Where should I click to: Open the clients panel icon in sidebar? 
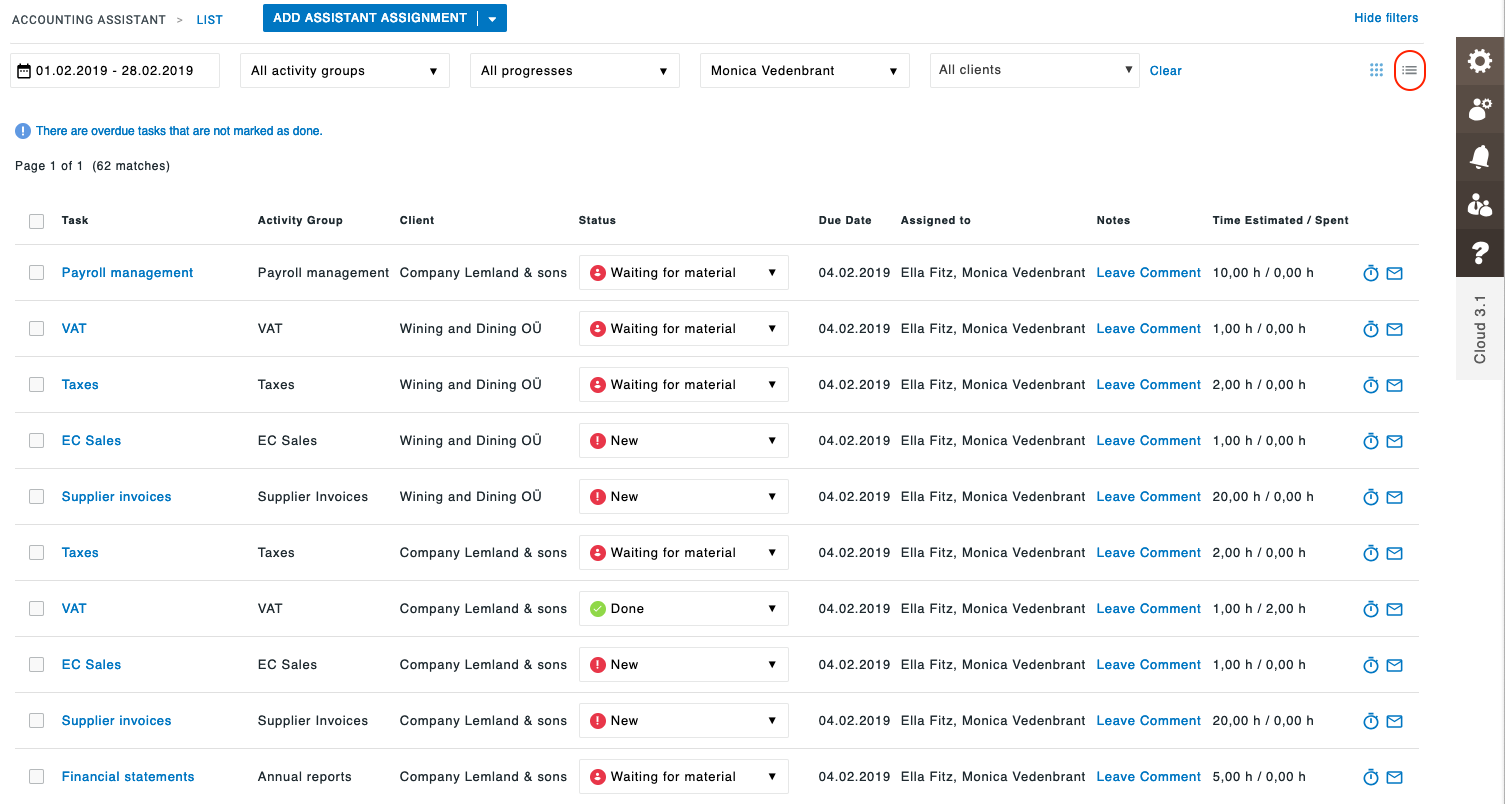[x=1480, y=205]
